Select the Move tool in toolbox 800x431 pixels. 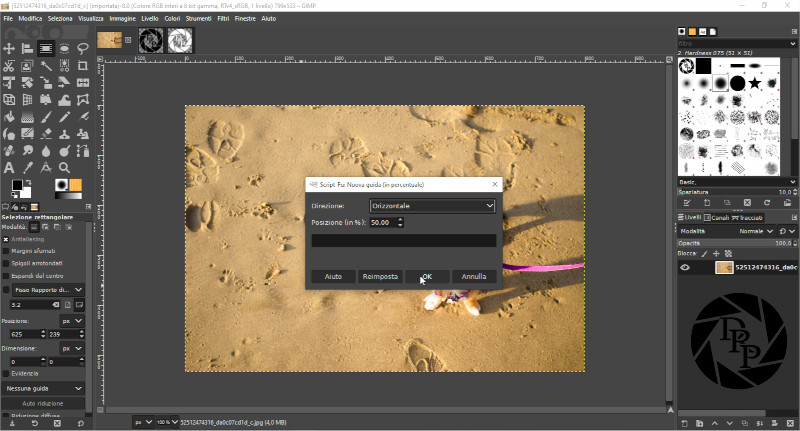coord(8,48)
